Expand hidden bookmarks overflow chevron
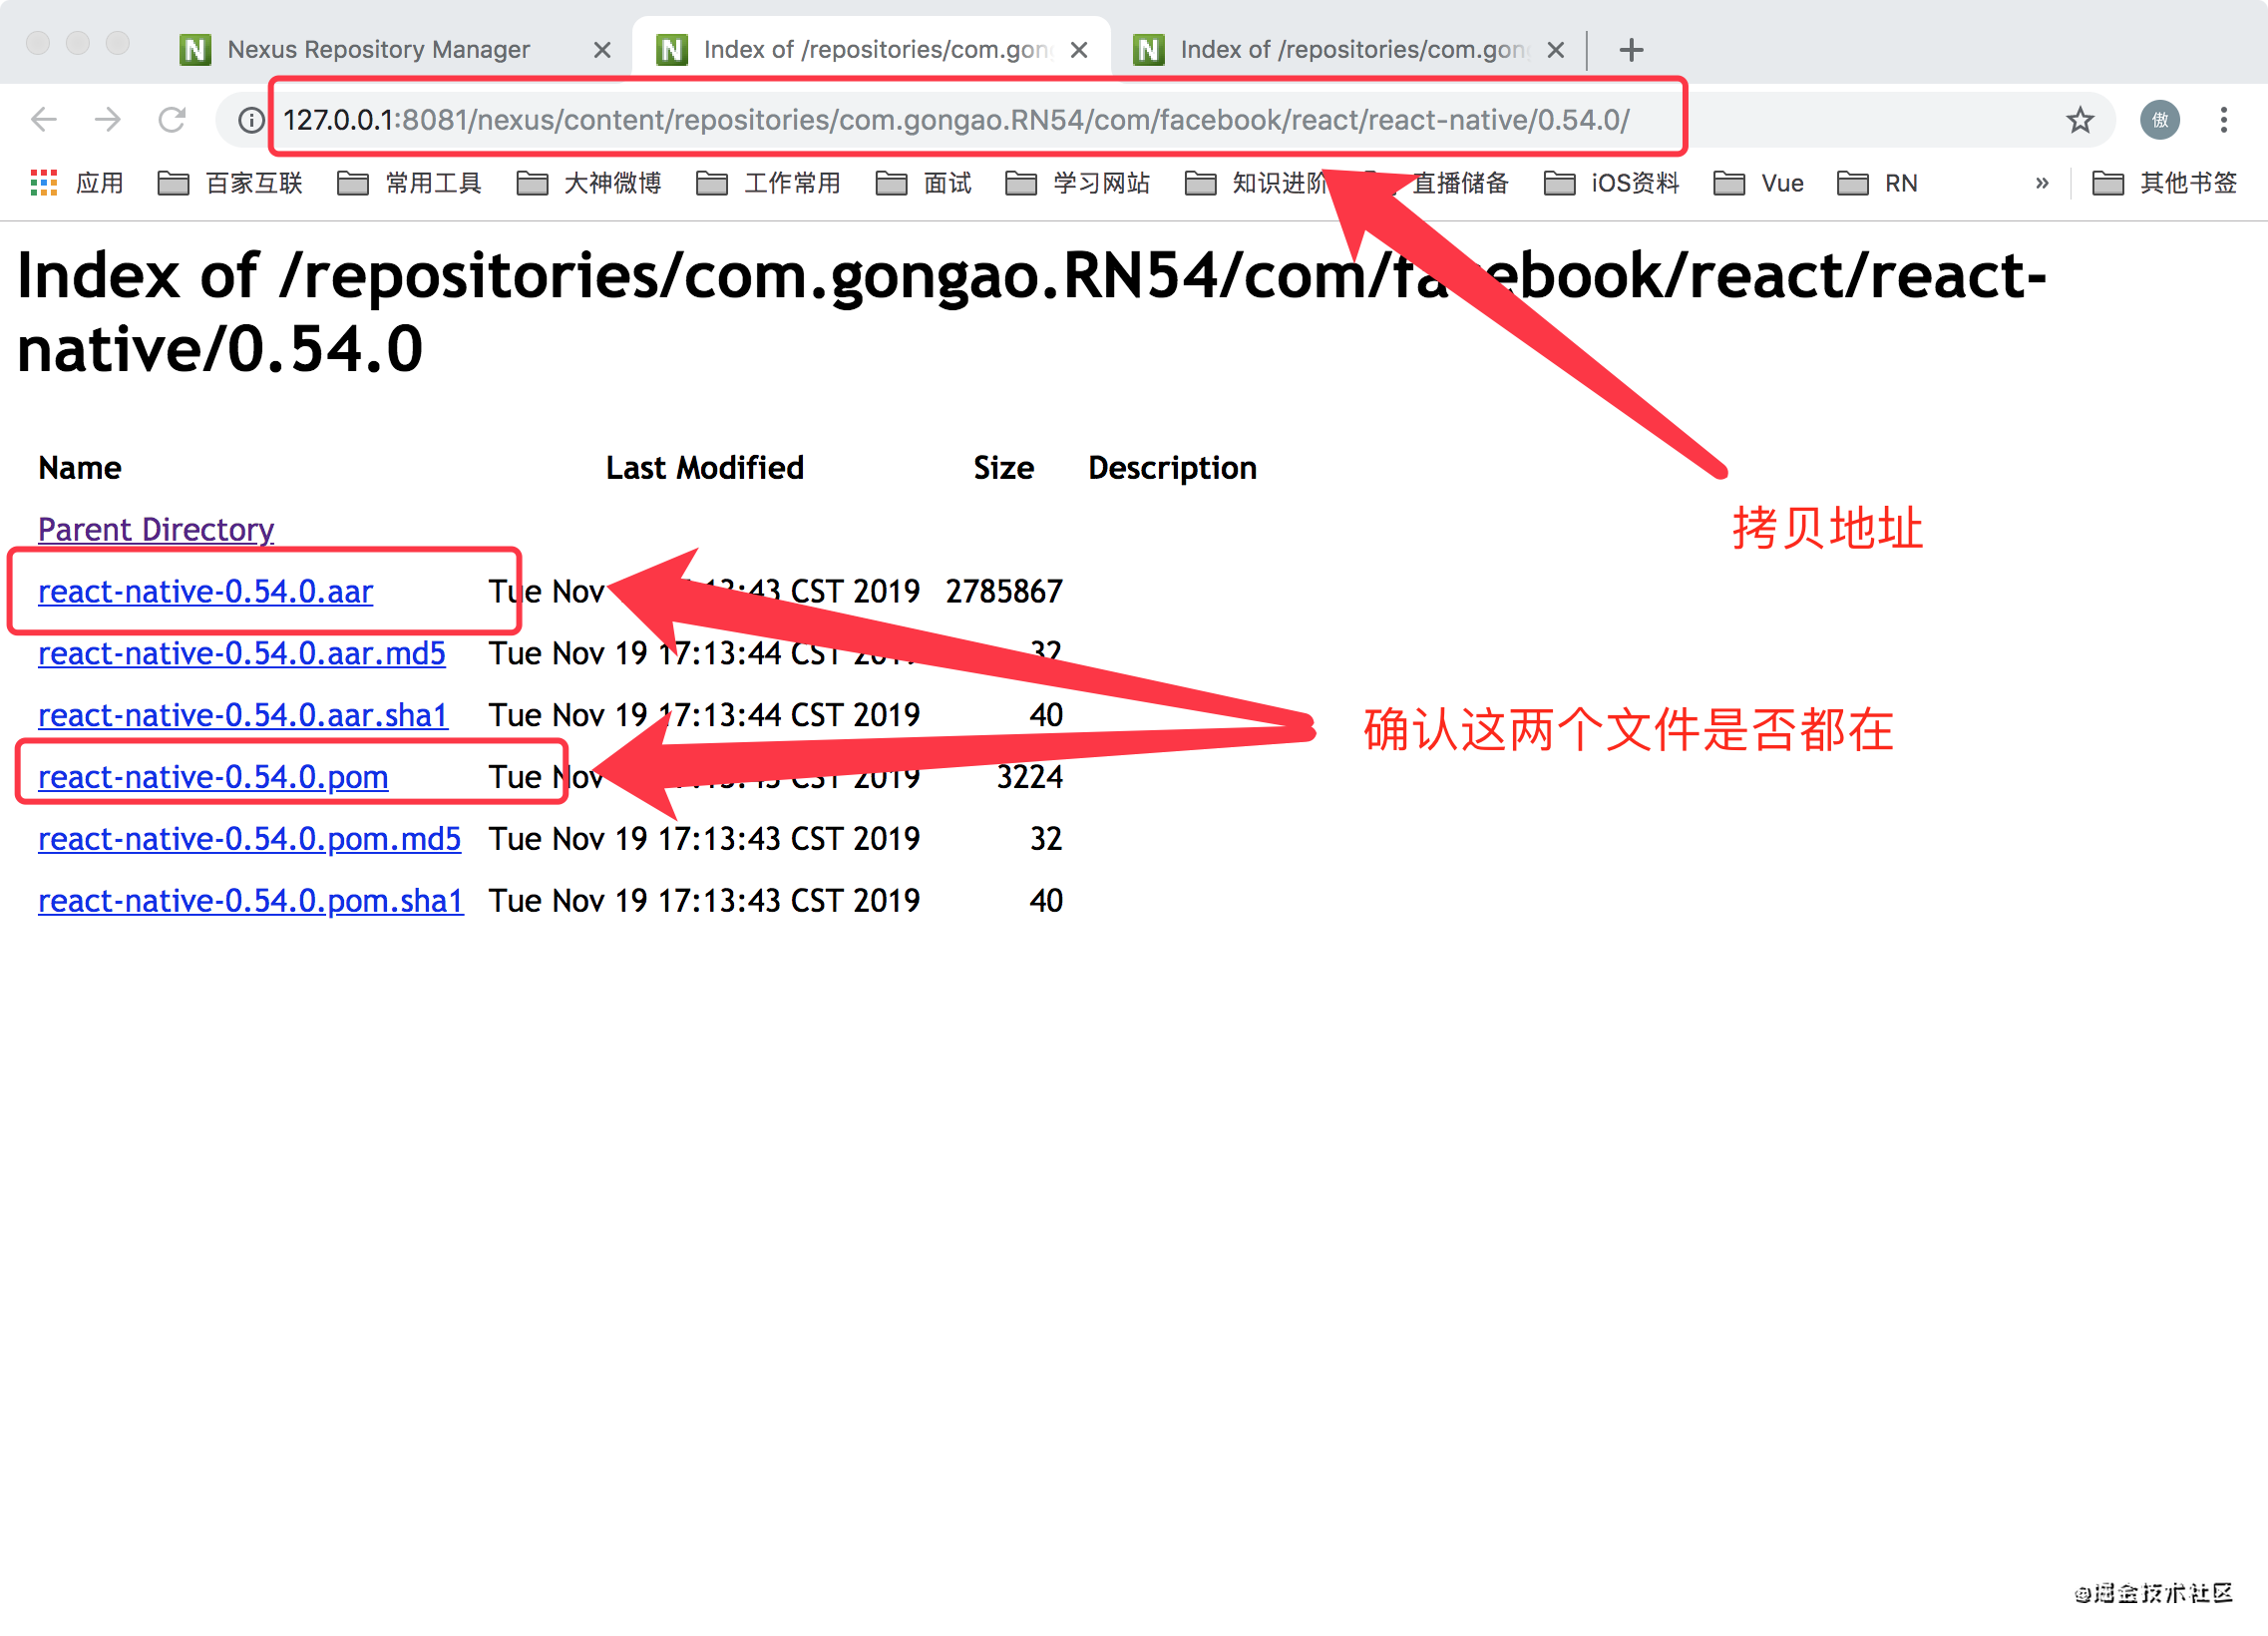2268x1636 pixels. tap(2041, 183)
